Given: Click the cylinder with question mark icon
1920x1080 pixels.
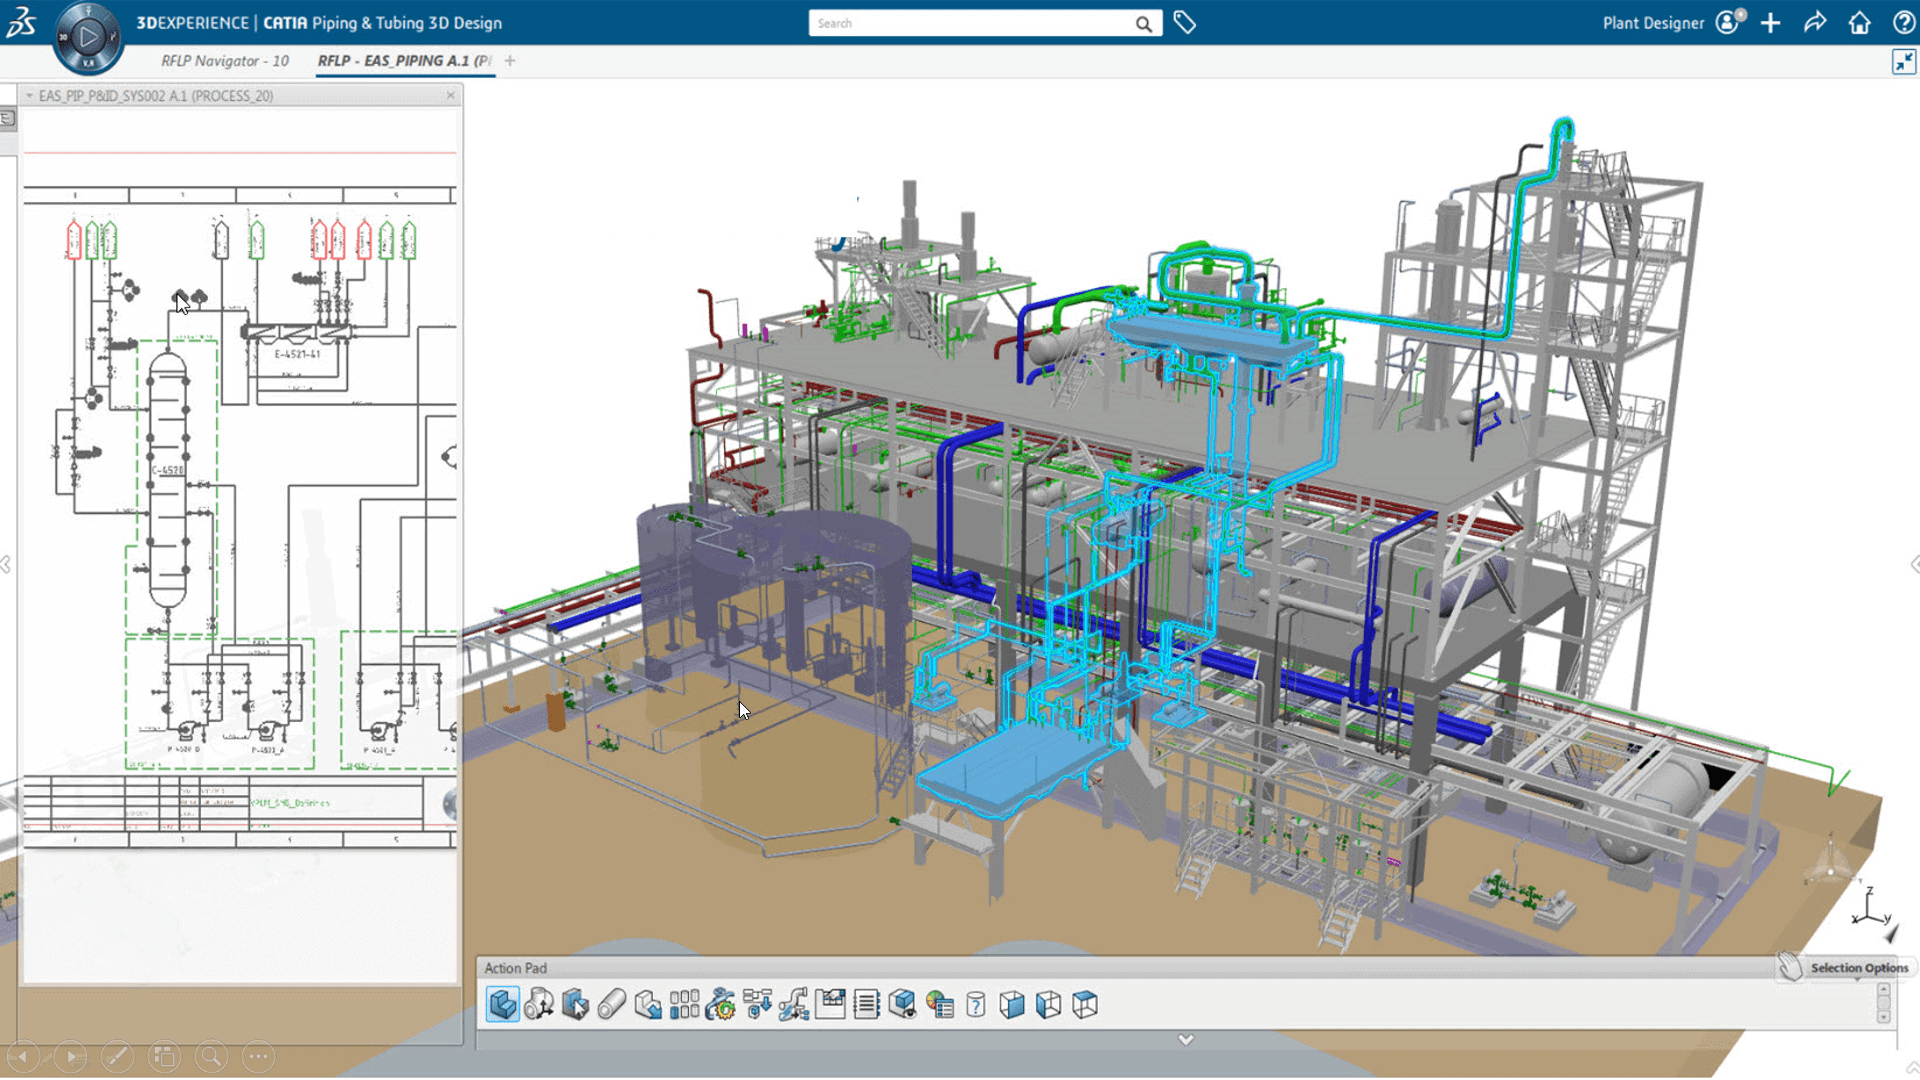Looking at the screenshot, I should 976,1004.
